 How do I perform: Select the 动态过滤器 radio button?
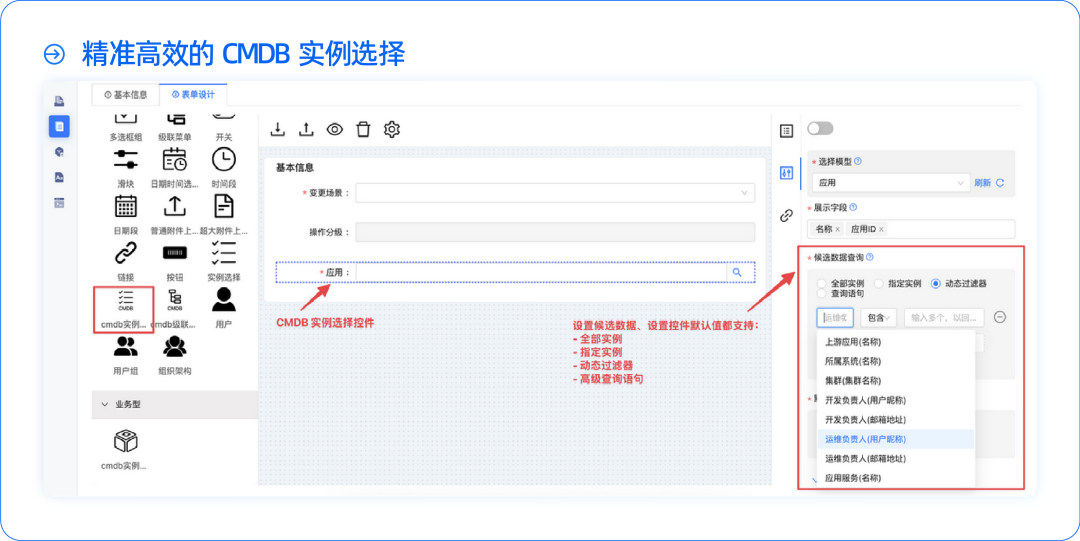coord(935,283)
